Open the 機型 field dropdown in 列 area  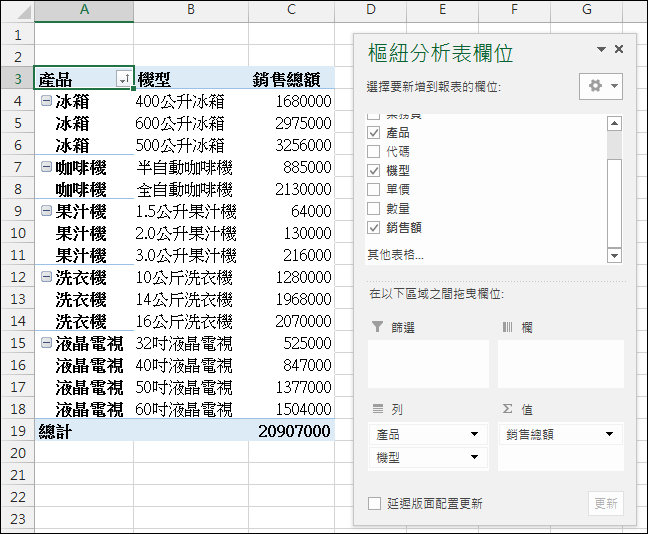click(474, 457)
